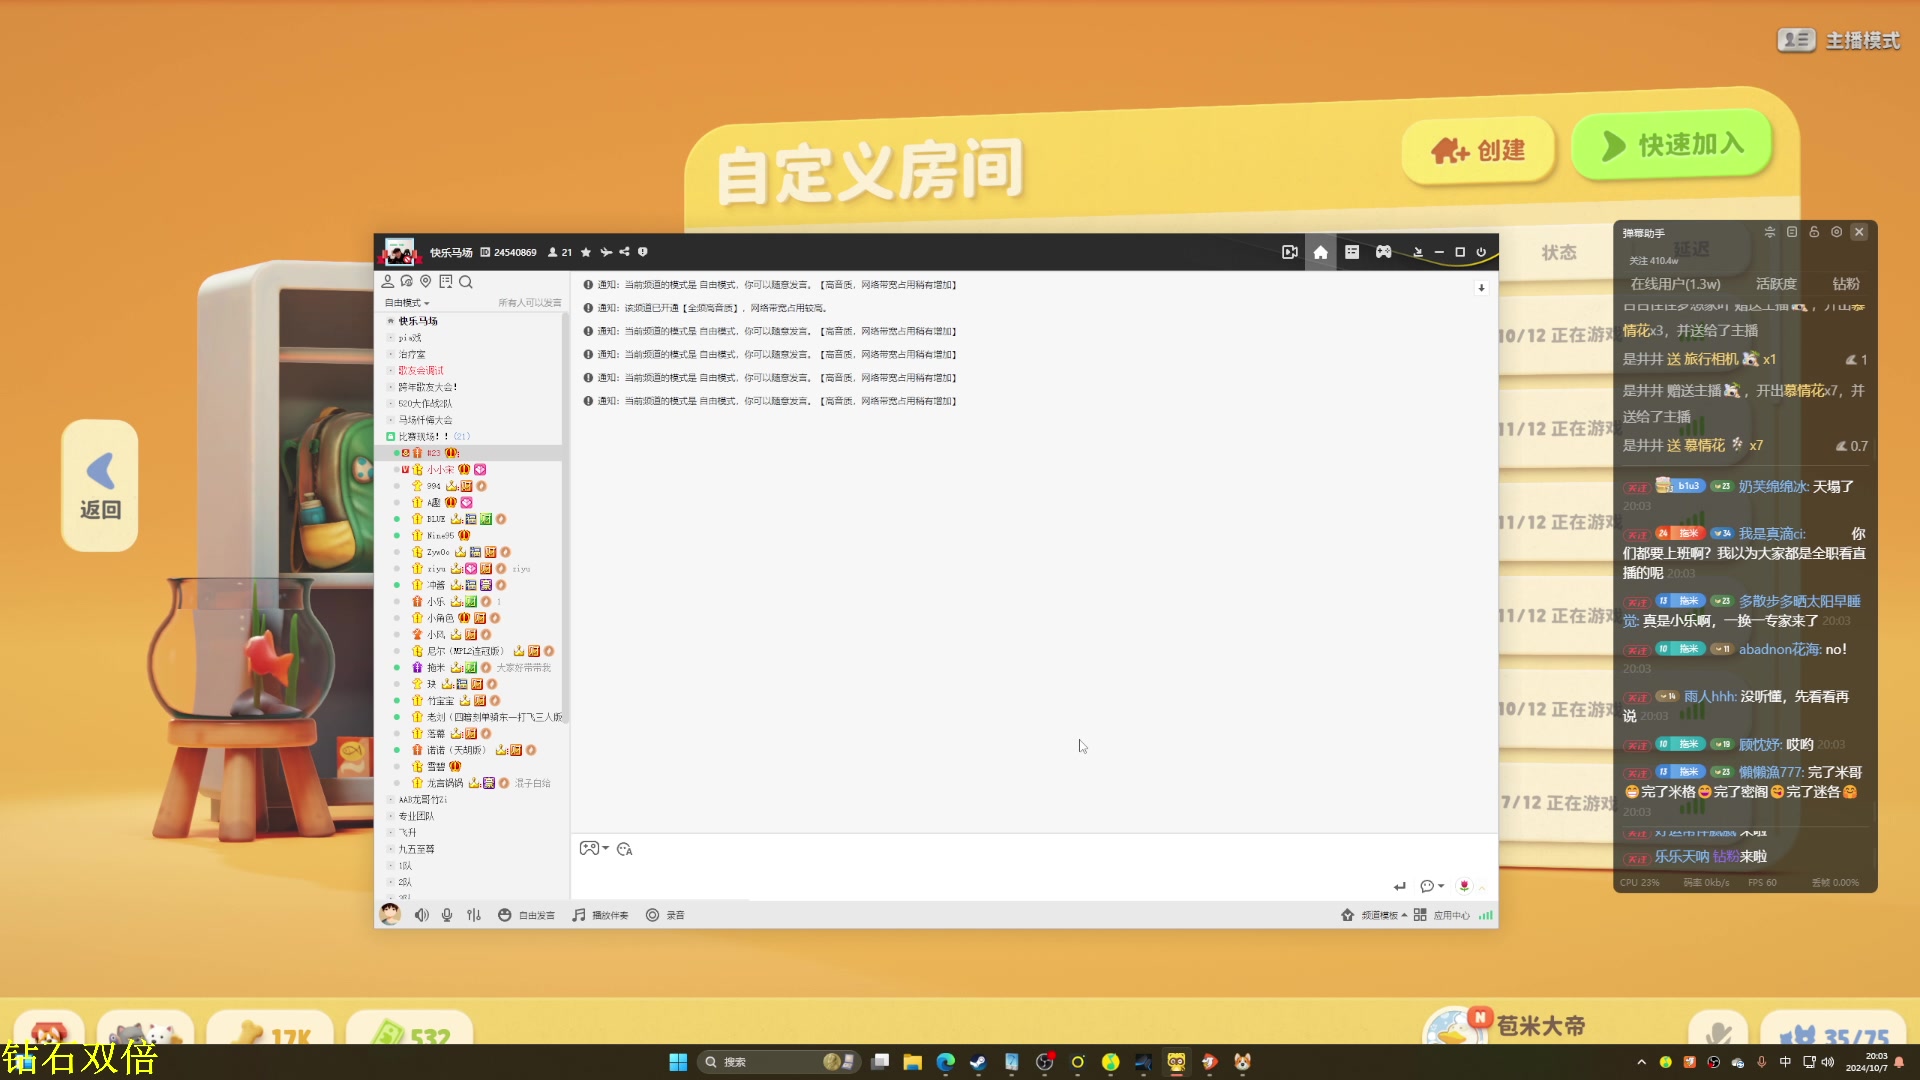The height and width of the screenshot is (1080, 1920).
Task: Switch to 在线用户(1.3w) tab in 弹幕助手
Action: tap(1675, 284)
